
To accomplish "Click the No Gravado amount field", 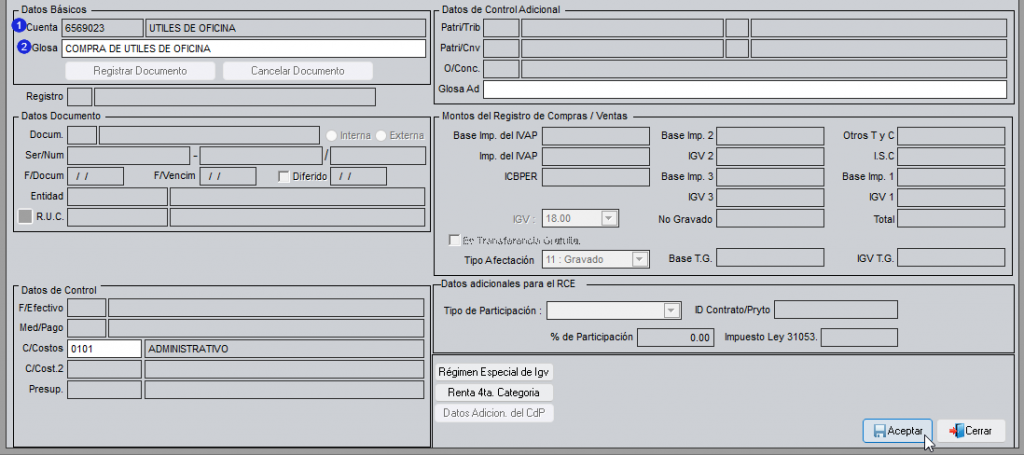I will click(x=771, y=218).
